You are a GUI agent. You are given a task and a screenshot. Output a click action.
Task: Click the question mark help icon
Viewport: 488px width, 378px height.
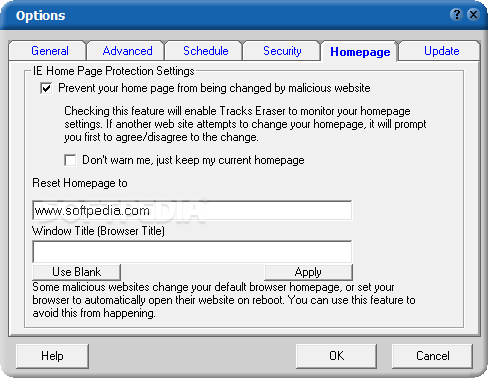coord(456,15)
